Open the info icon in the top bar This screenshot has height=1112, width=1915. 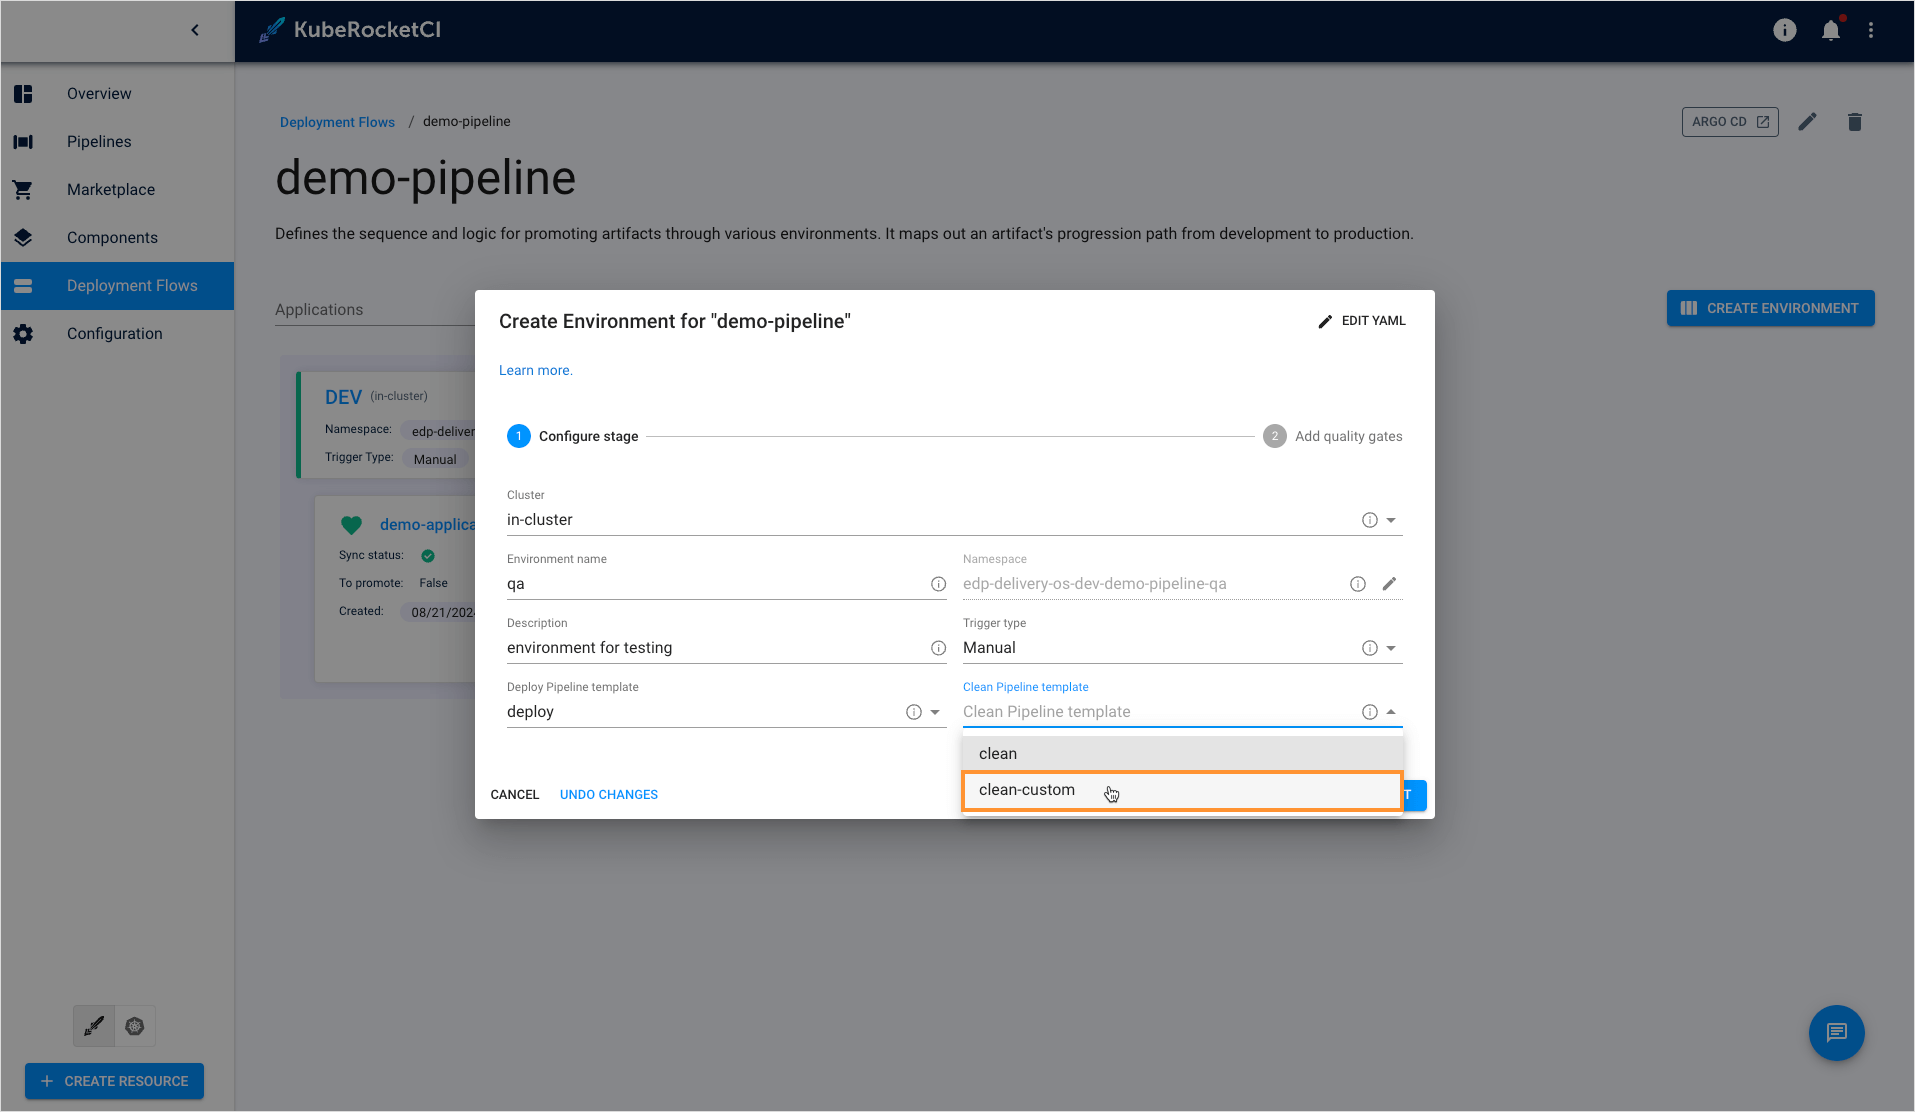coord(1784,30)
